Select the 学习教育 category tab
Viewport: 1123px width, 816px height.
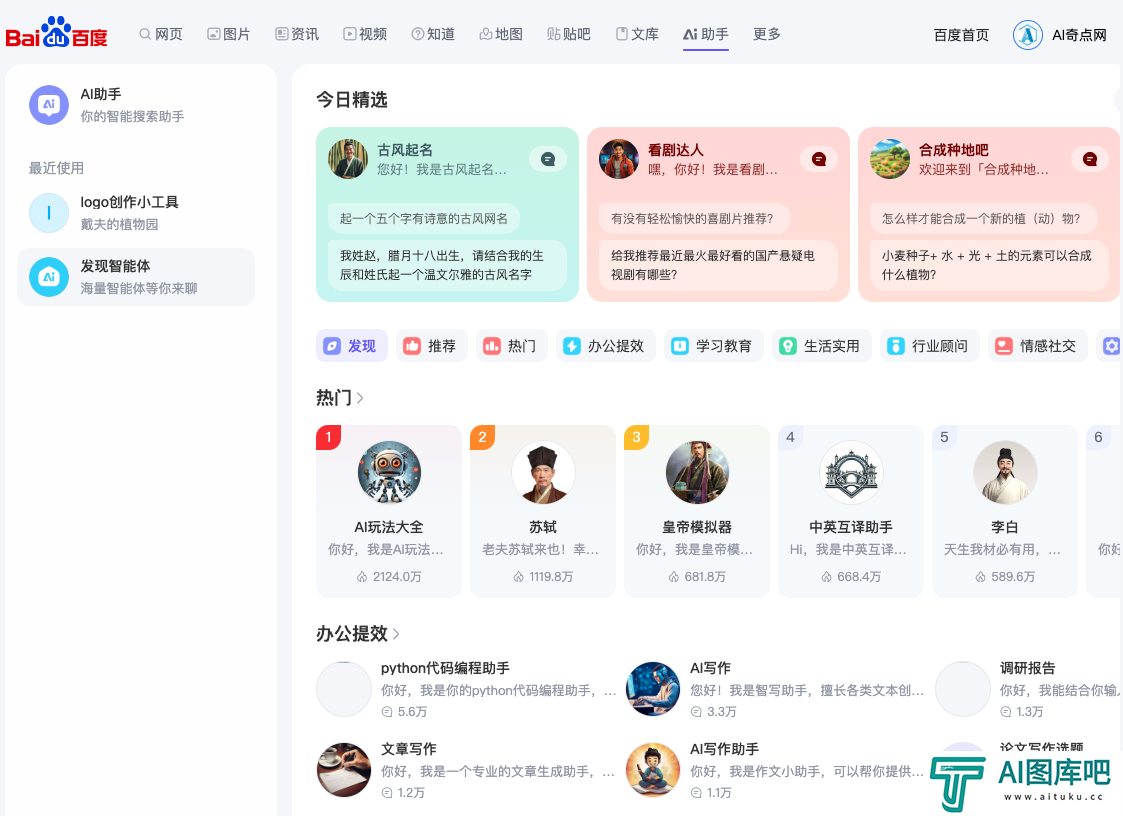[713, 346]
